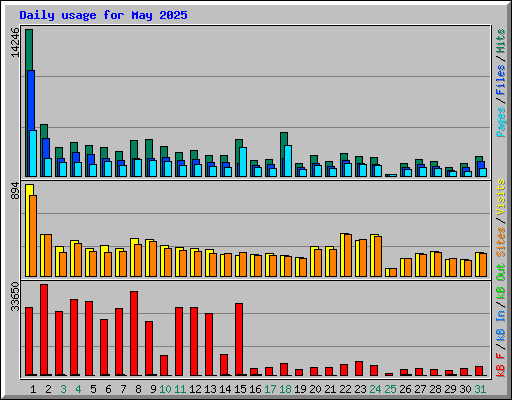Click the day 13 axis label
Screen dimensions: 512x400
point(210,389)
